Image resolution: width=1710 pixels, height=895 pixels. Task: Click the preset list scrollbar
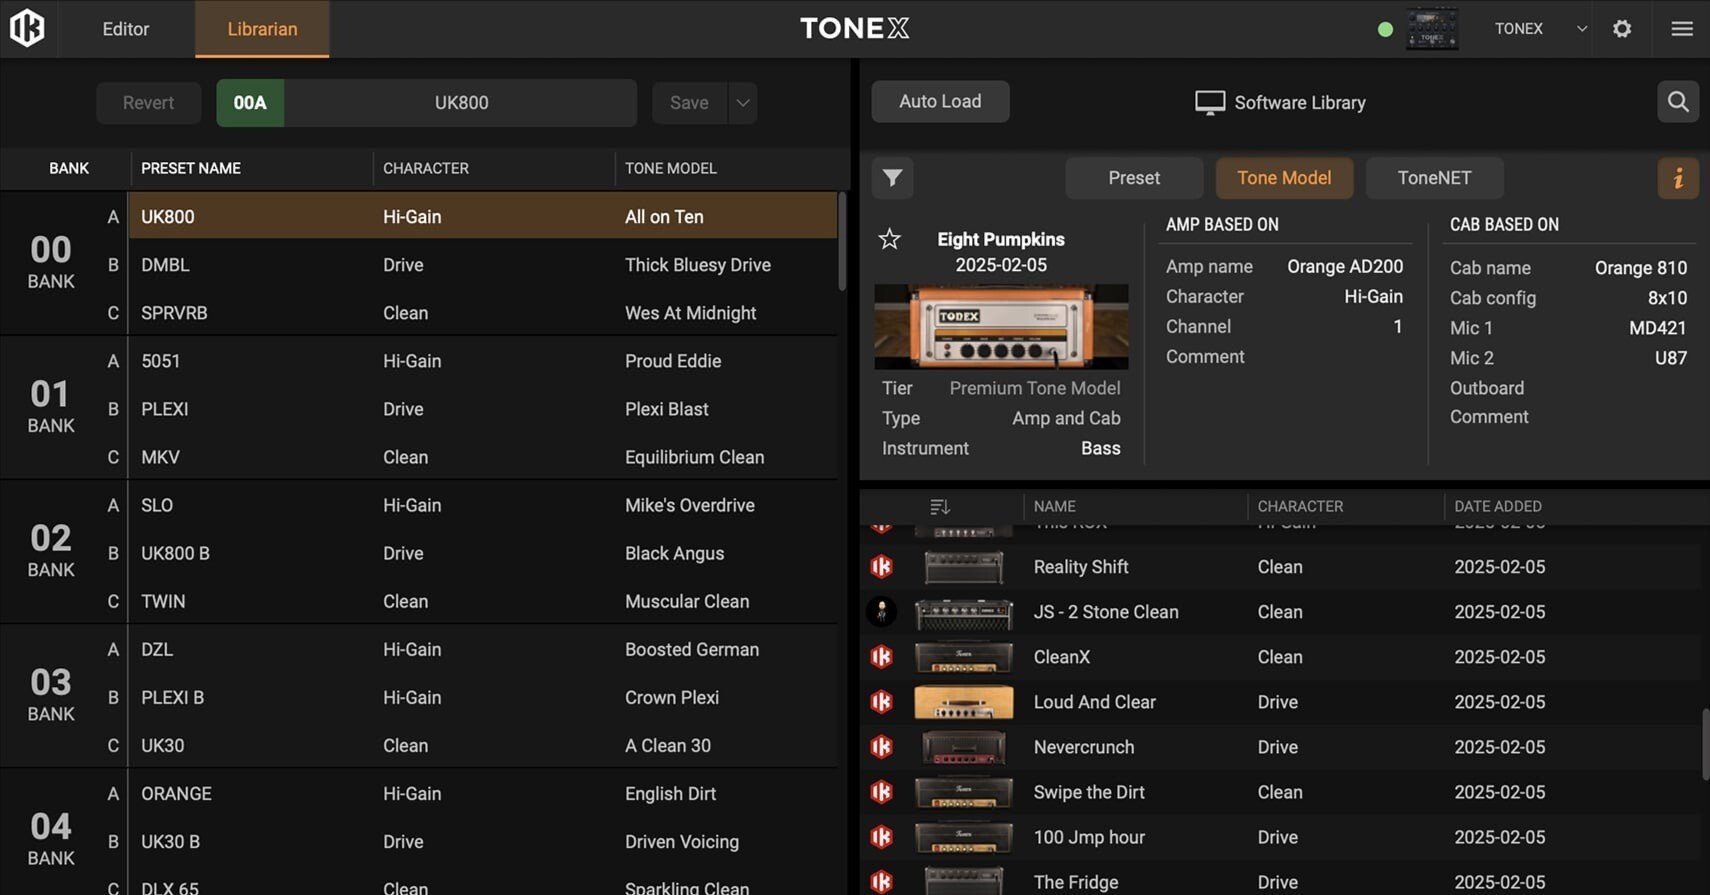(x=842, y=240)
